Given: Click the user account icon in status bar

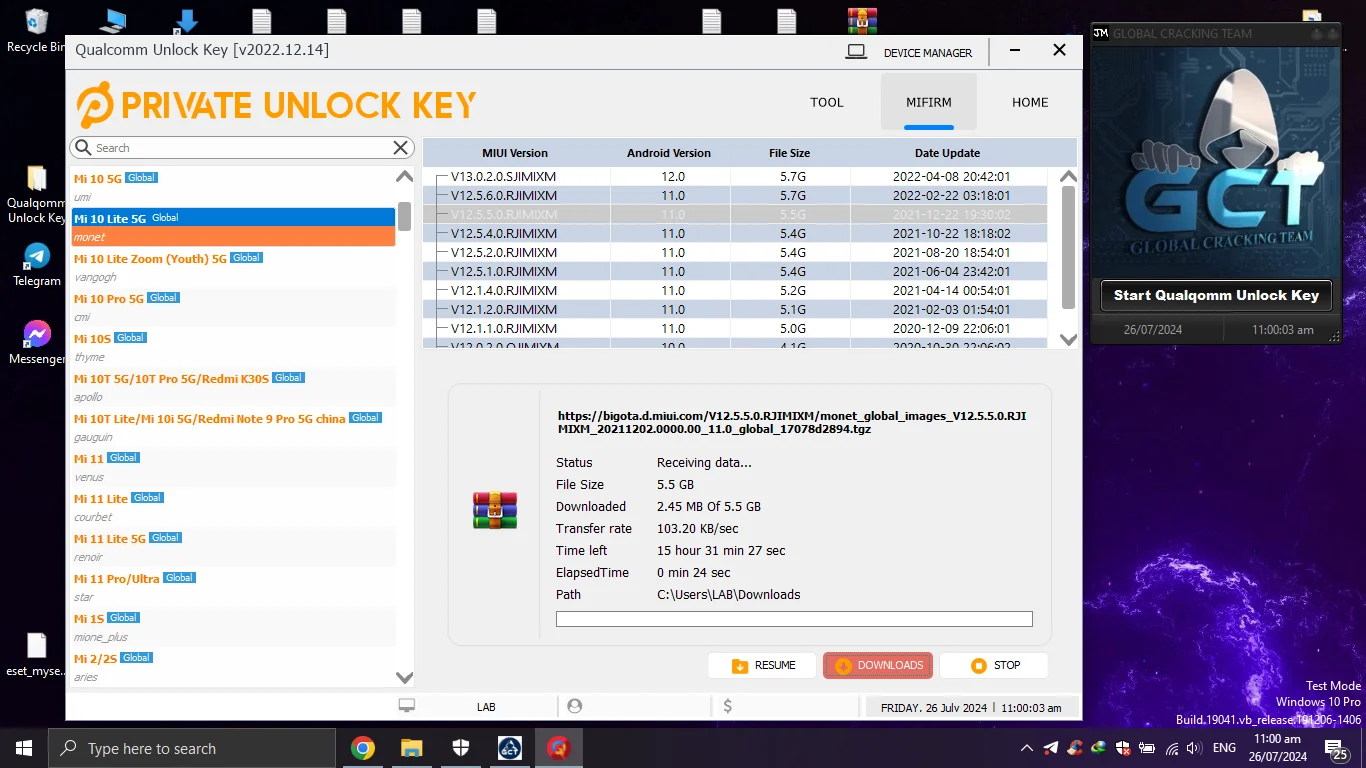Looking at the screenshot, I should click(575, 706).
